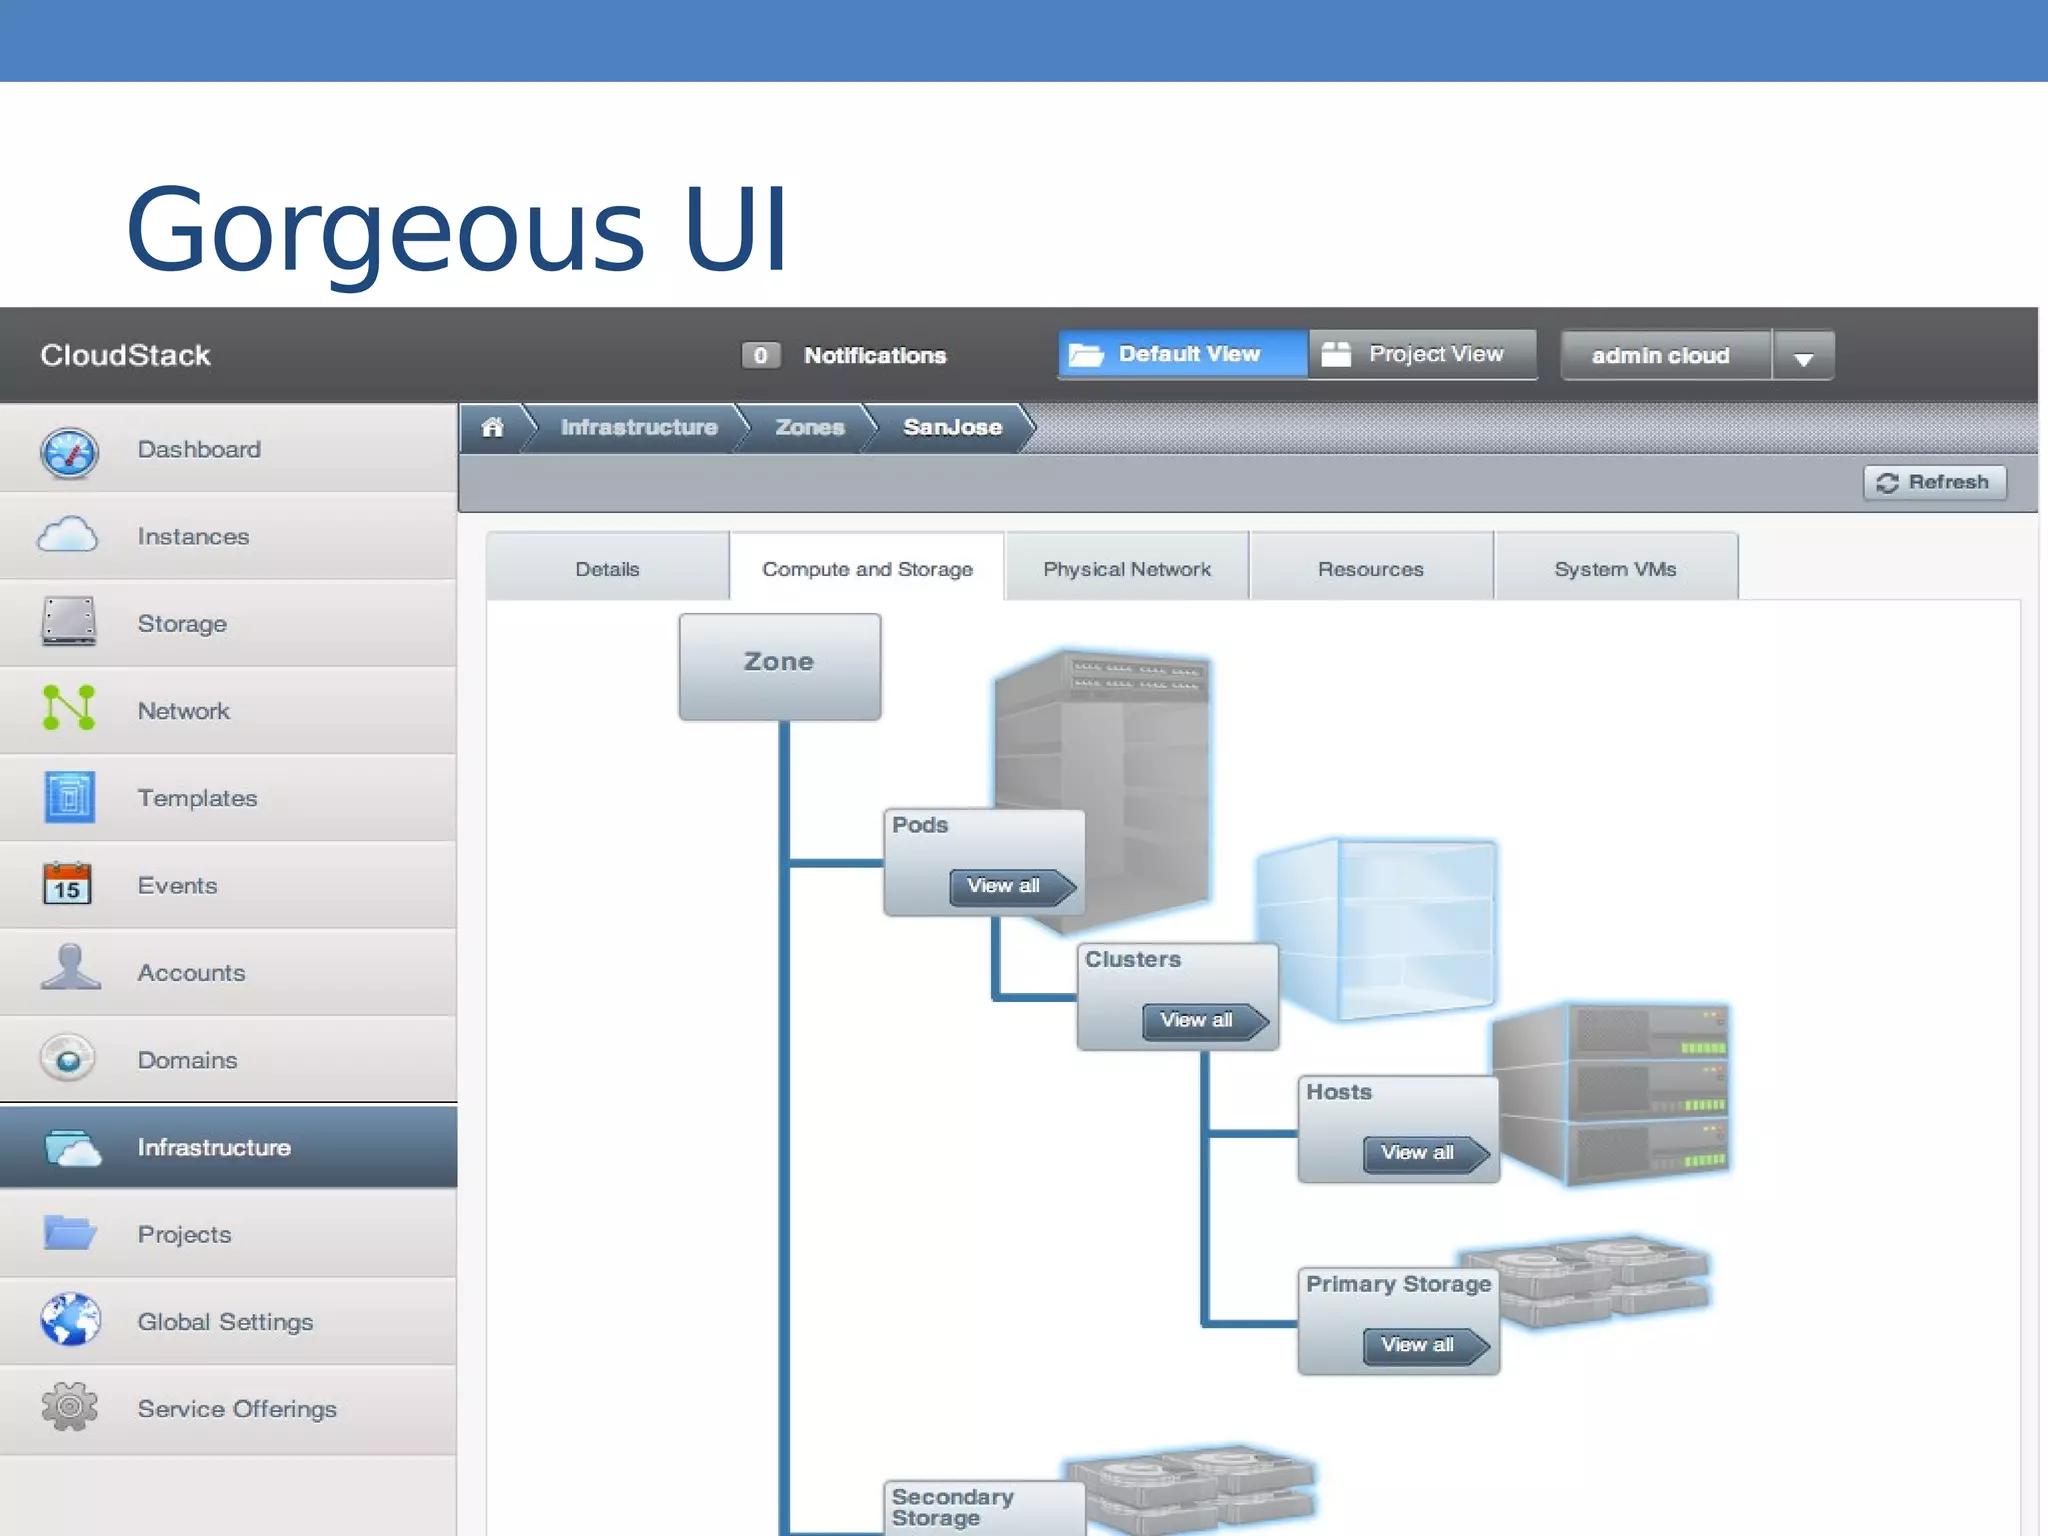Screen dimensions: 2048x1536
Task: Click the Refresh button
Action: 1934,483
